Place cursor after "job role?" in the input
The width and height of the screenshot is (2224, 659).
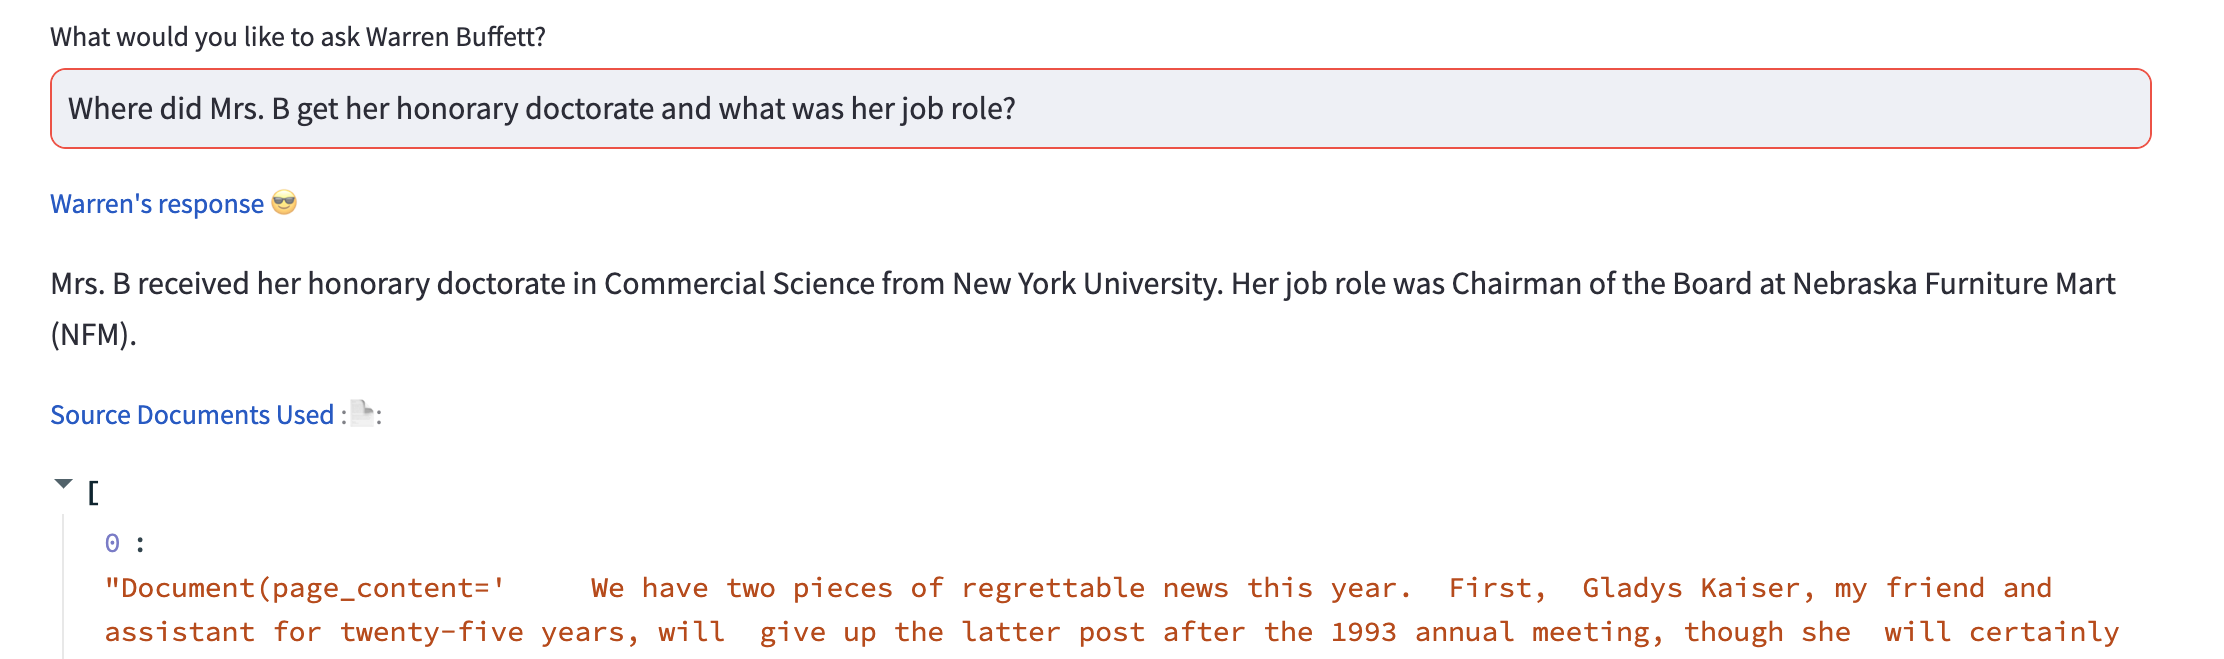click(x=1017, y=109)
